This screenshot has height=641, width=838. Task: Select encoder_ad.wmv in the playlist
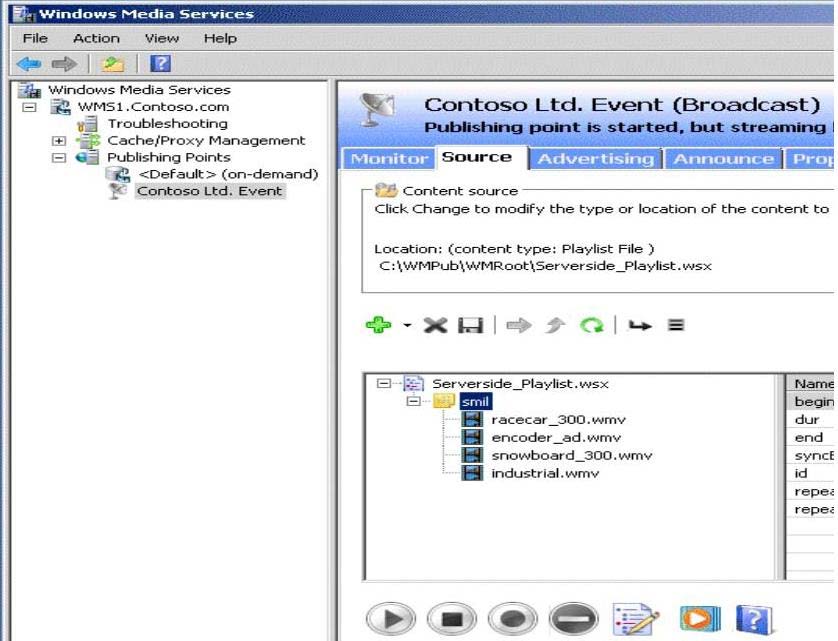pyautogui.click(x=556, y=437)
